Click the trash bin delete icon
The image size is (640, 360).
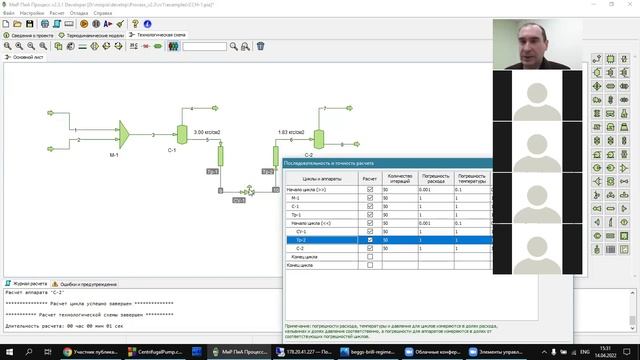tap(260, 46)
